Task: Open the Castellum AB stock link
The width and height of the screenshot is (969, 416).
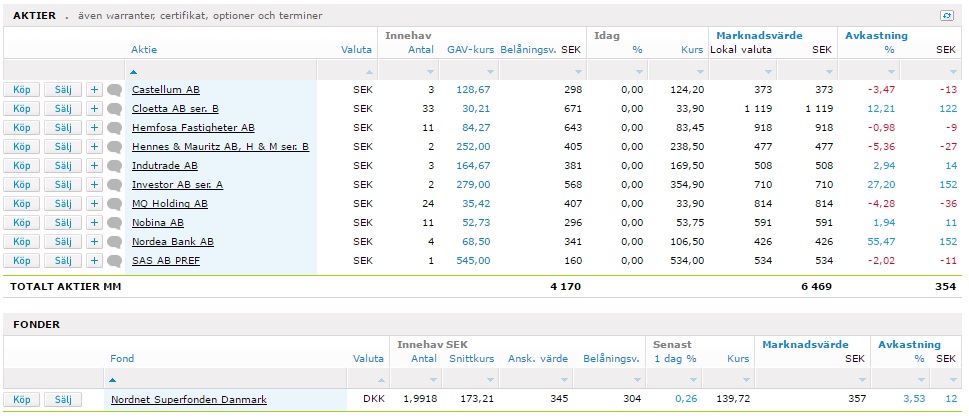Action: 166,90
